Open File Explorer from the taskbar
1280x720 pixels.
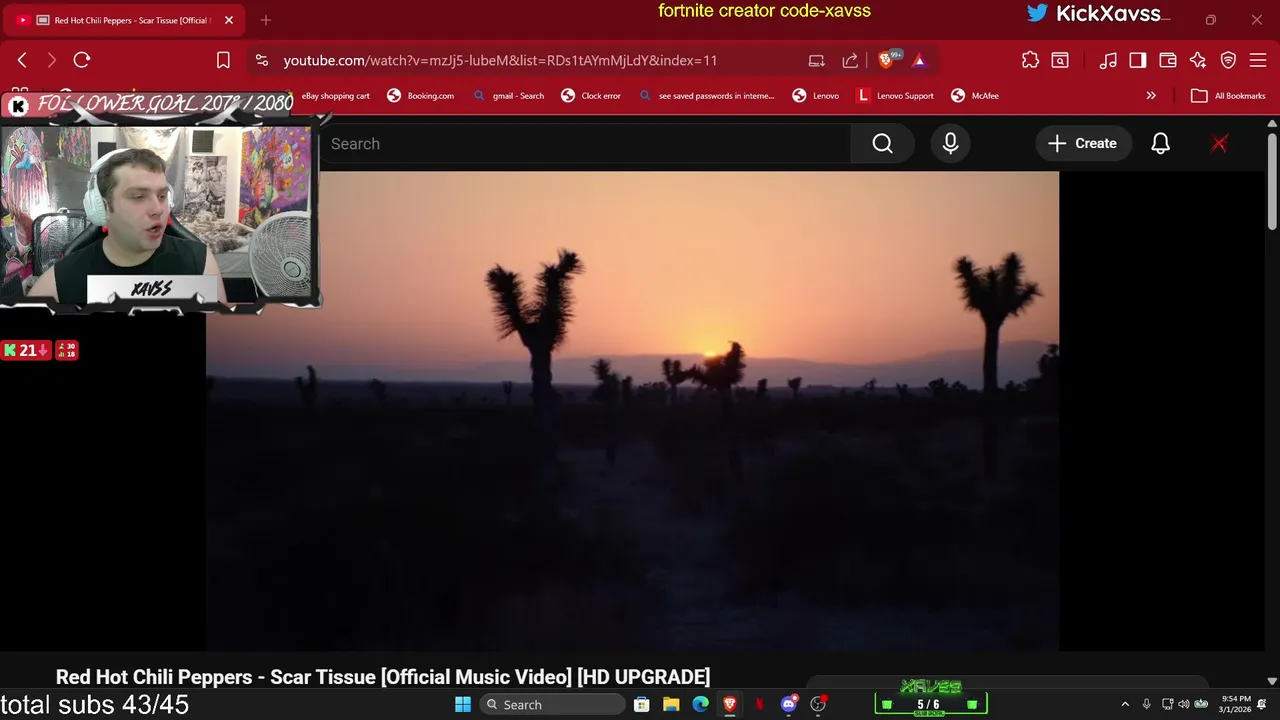point(671,705)
